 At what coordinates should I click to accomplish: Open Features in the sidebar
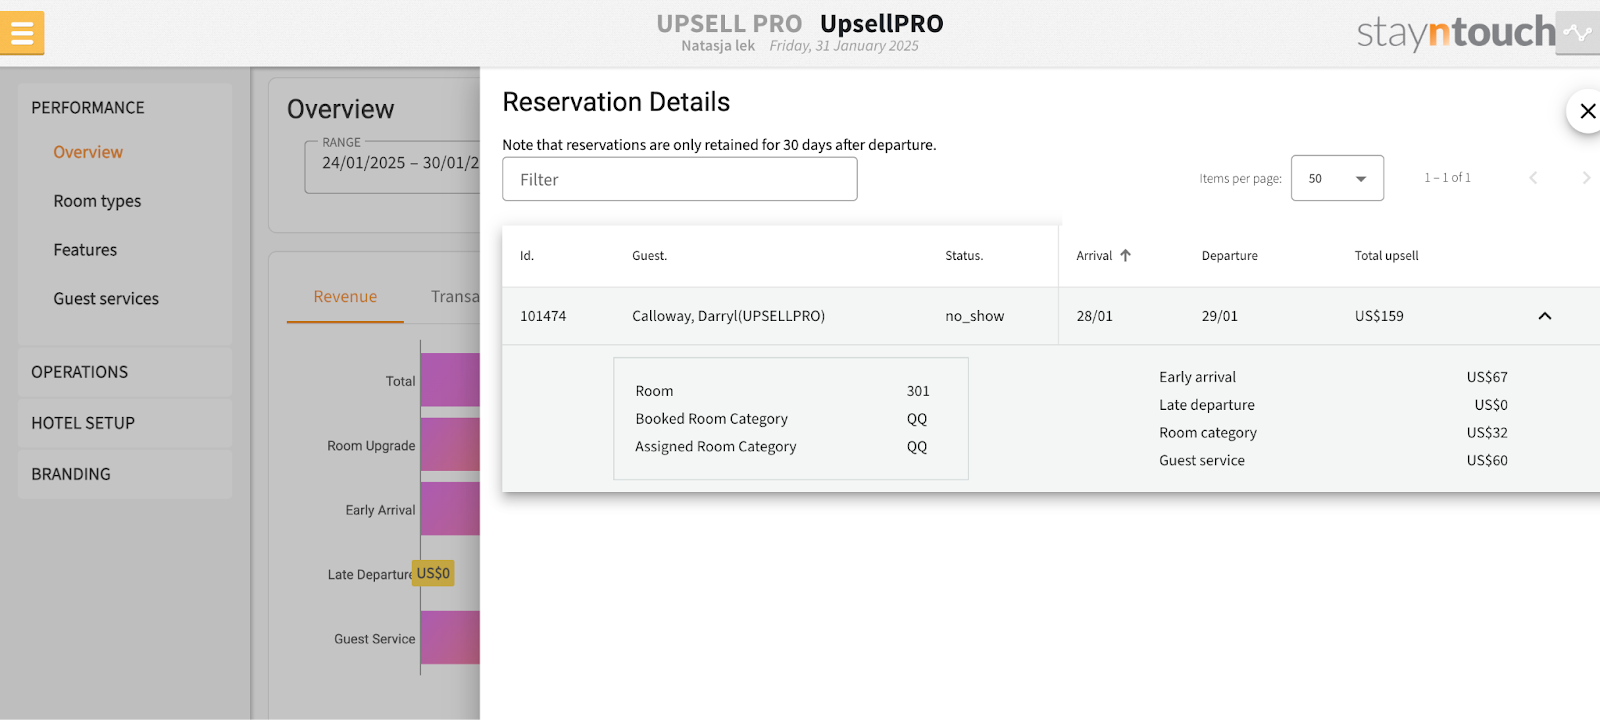(85, 250)
